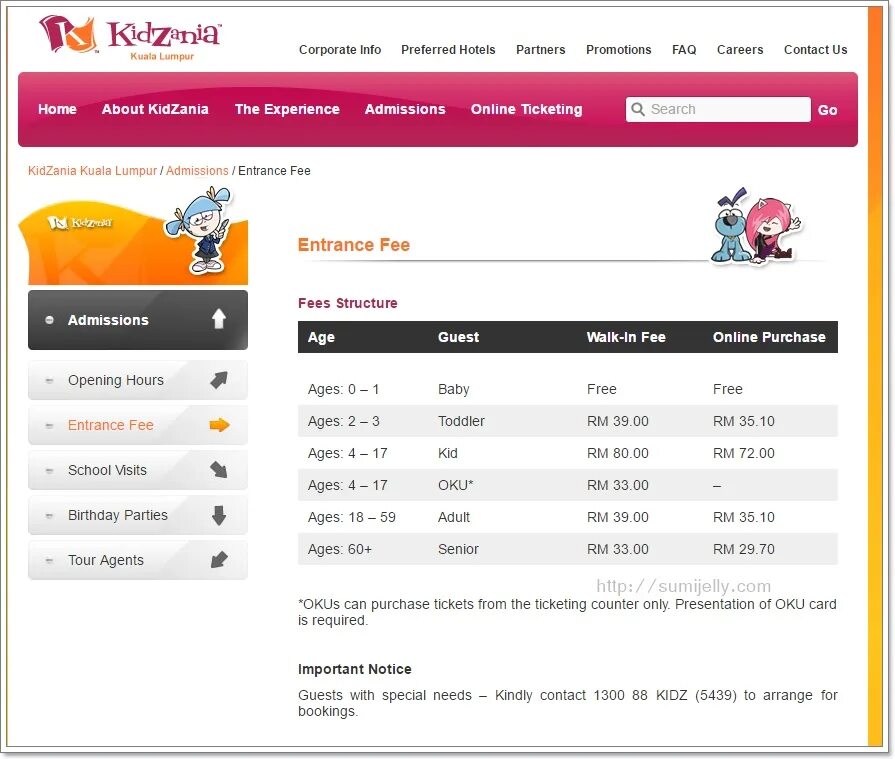Open Preferred Hotels page
The width and height of the screenshot is (895, 759).
(448, 50)
